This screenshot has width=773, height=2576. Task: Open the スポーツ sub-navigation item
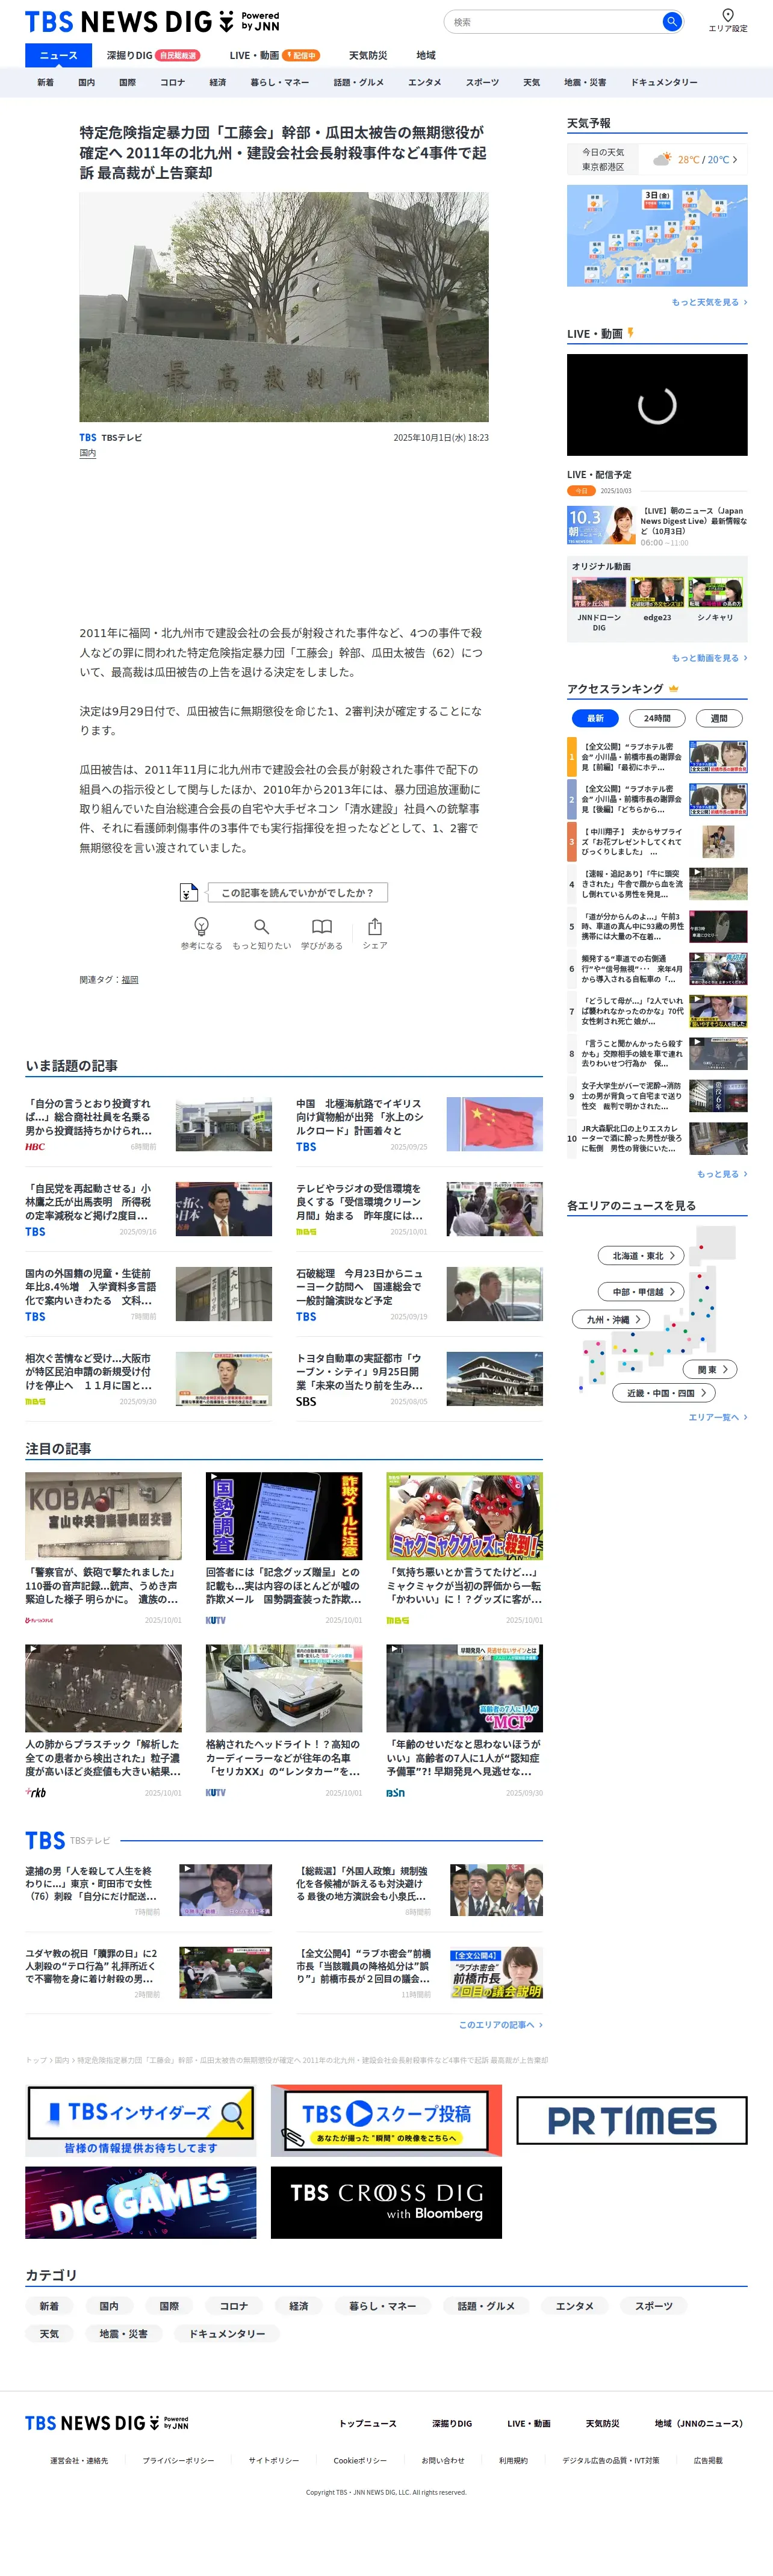[x=482, y=82]
